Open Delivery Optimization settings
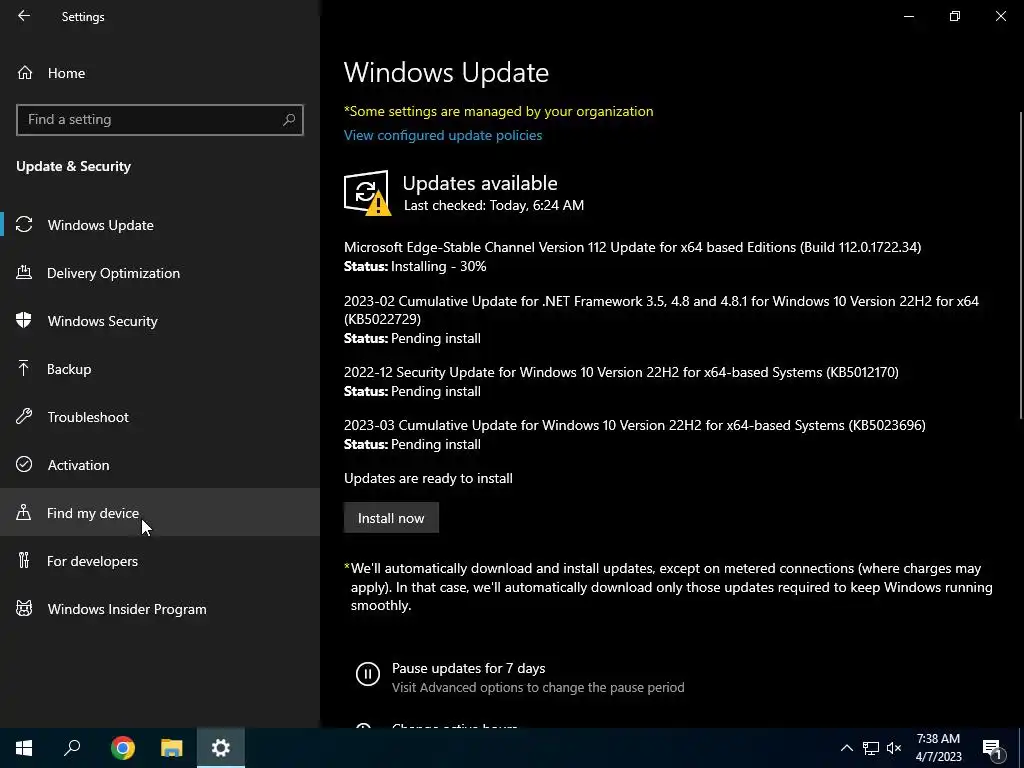The height and width of the screenshot is (768, 1024). click(x=160, y=273)
